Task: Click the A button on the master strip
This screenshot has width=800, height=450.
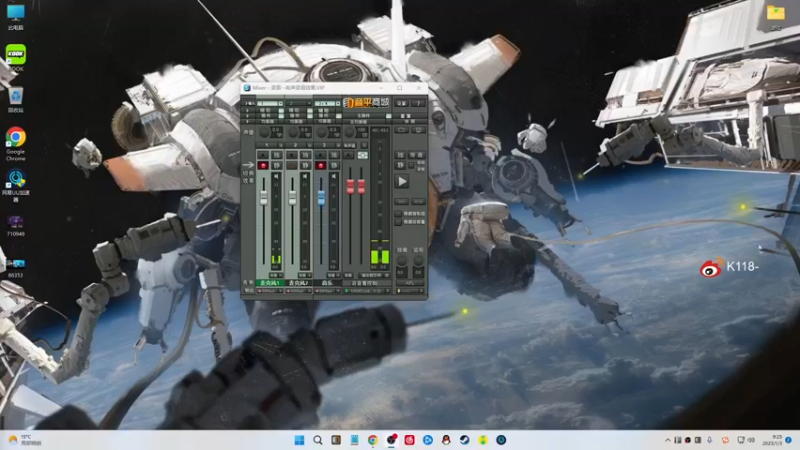Action: click(x=348, y=155)
